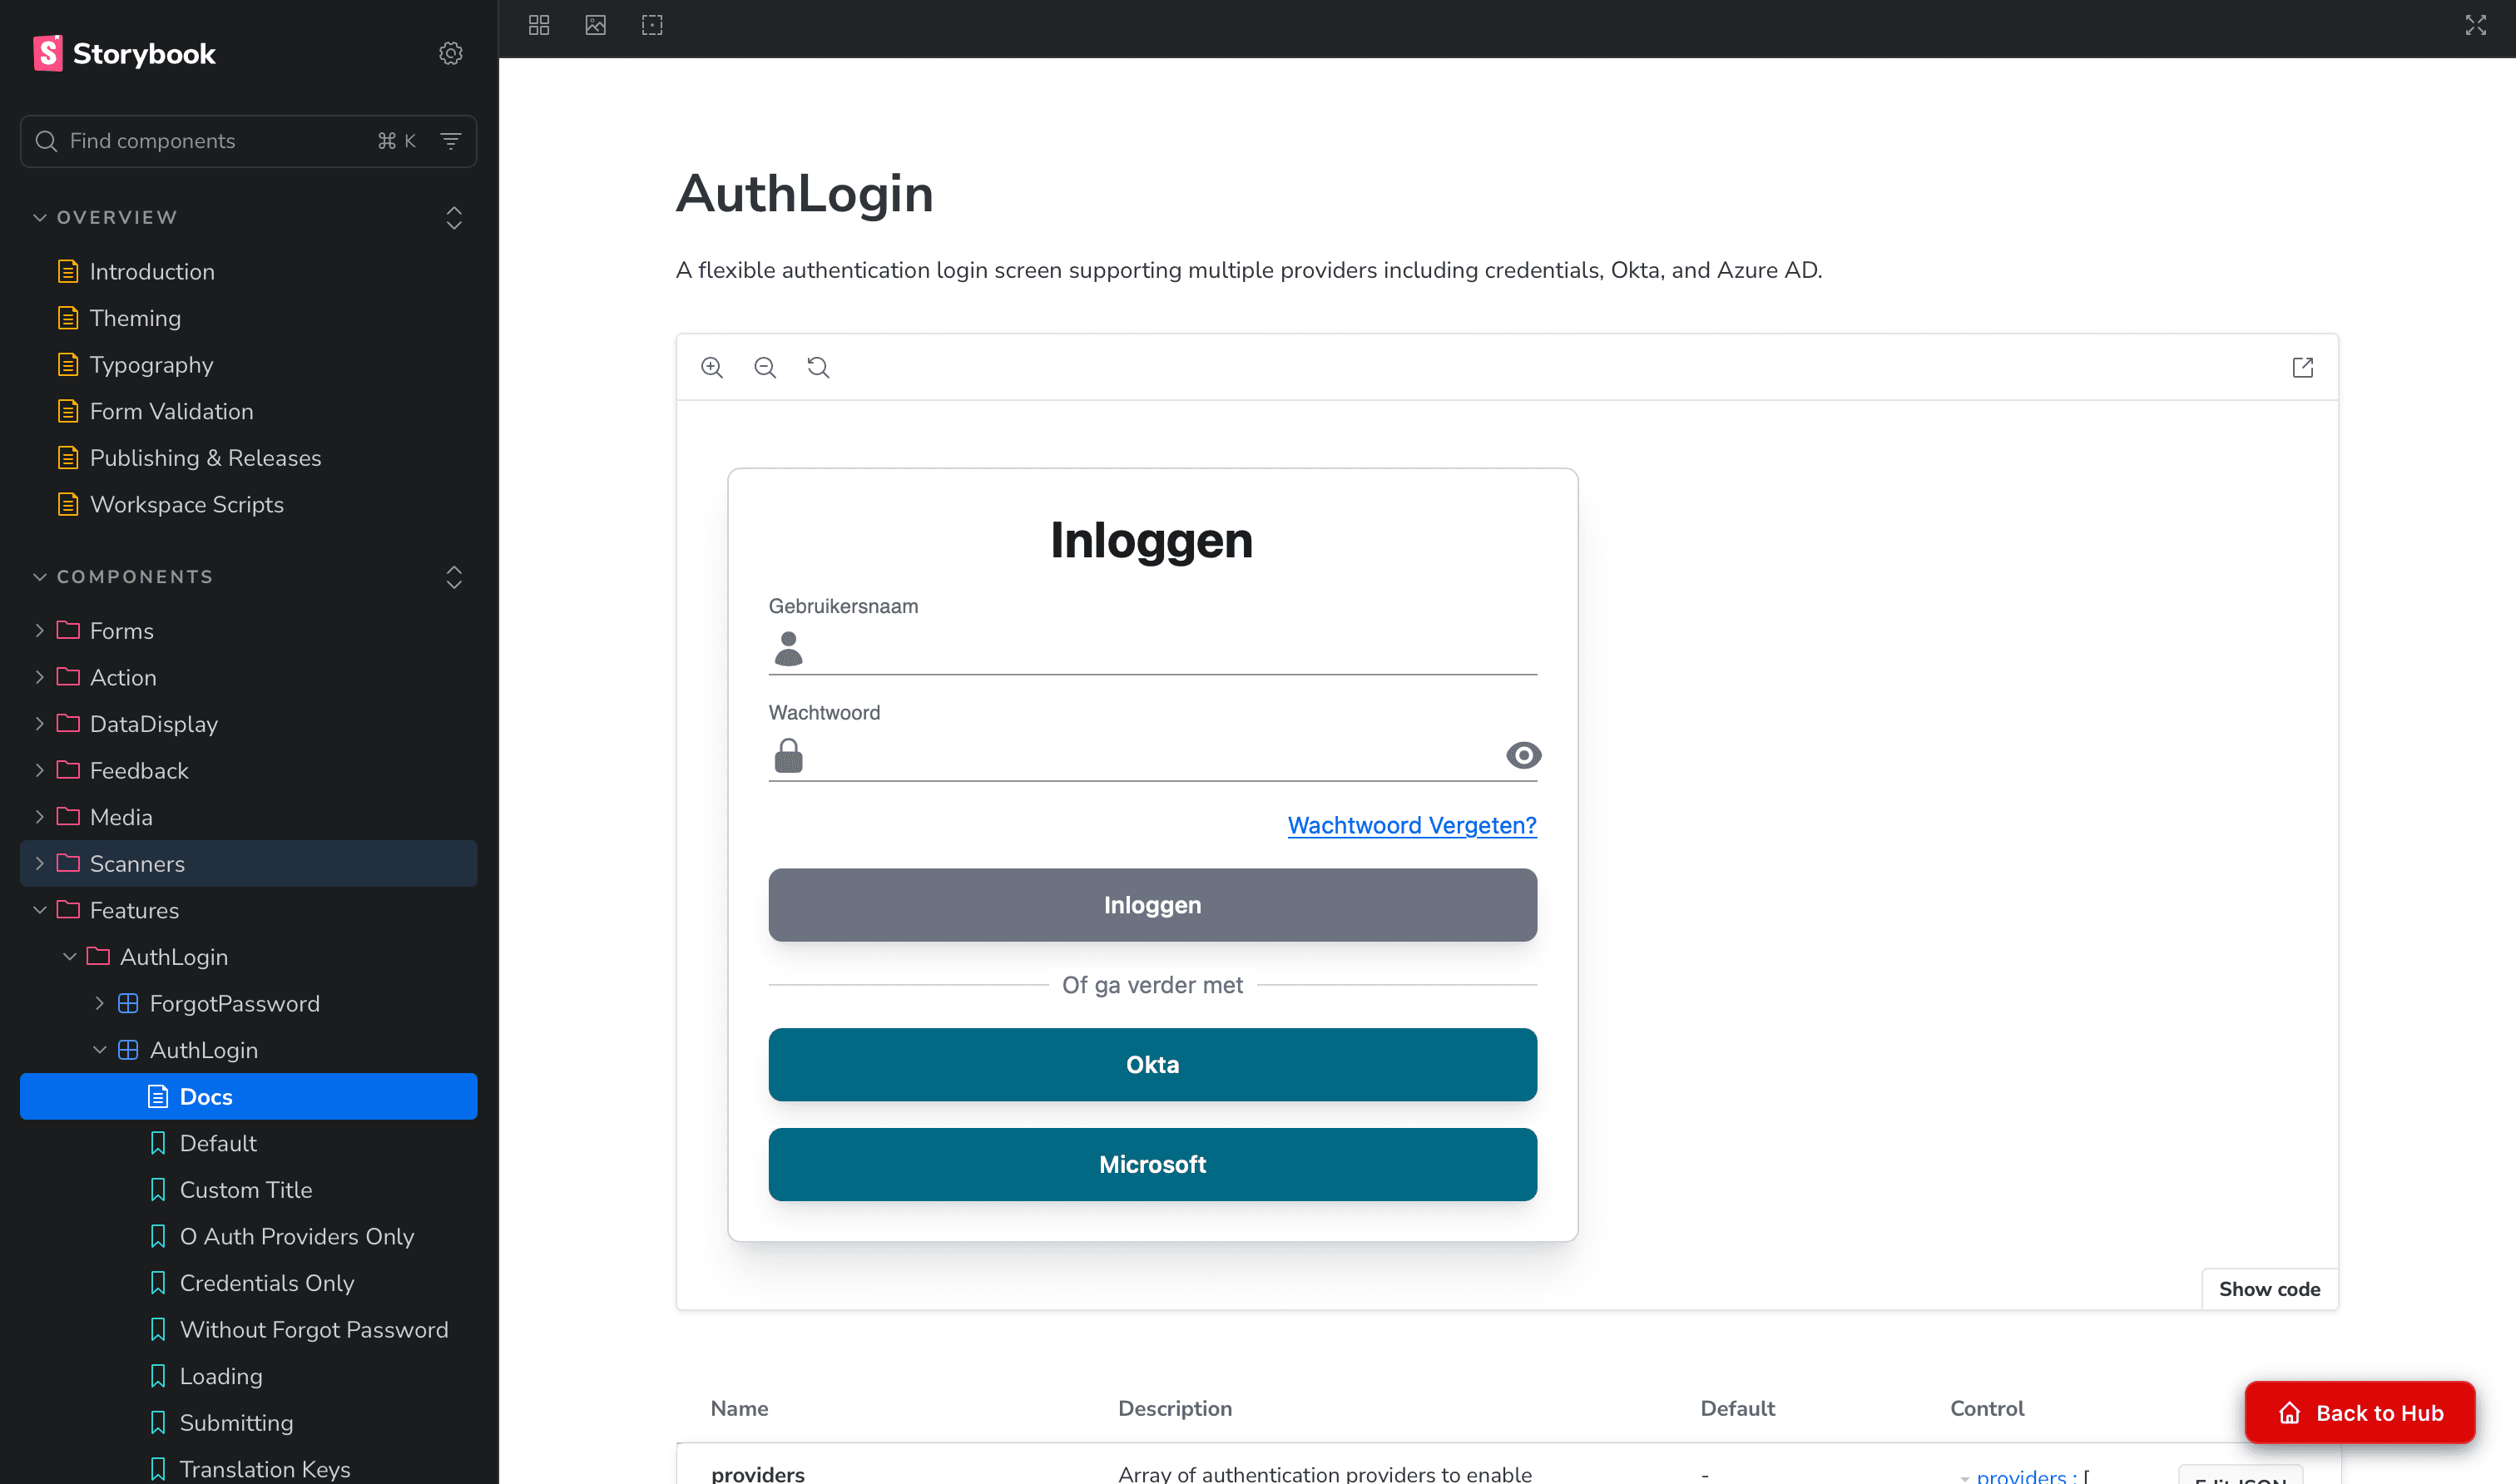Click the Wachtwoord Vergeten? link
Image resolution: width=2516 pixels, height=1484 pixels.
1412,825
